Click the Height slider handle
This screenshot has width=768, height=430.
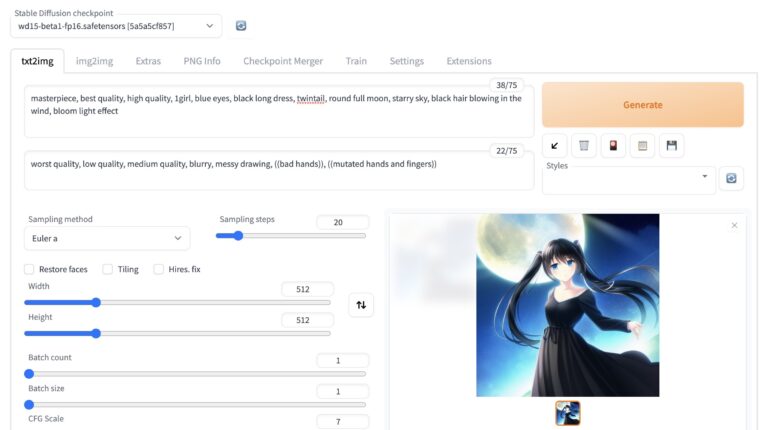coord(96,334)
